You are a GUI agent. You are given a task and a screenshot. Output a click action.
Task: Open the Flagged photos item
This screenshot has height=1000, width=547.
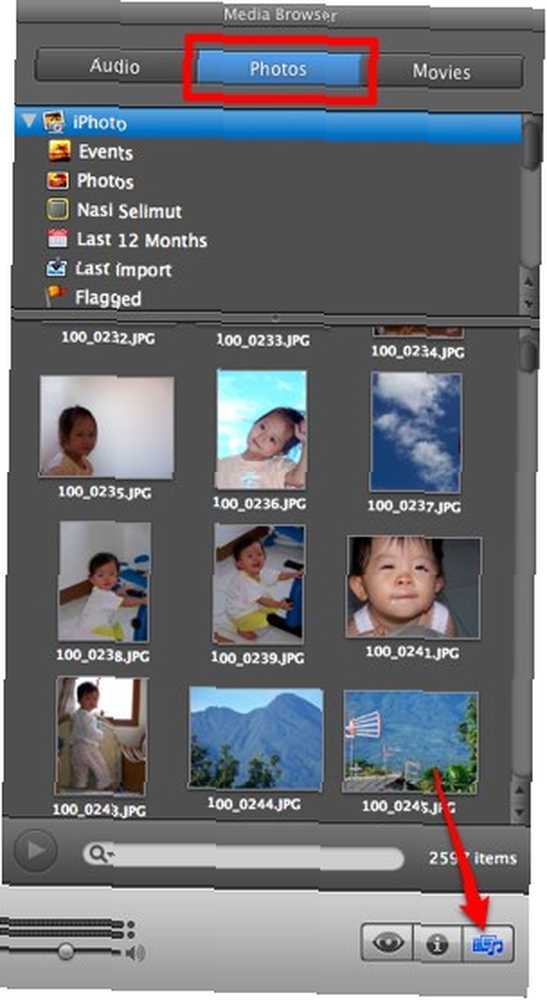coord(93,298)
